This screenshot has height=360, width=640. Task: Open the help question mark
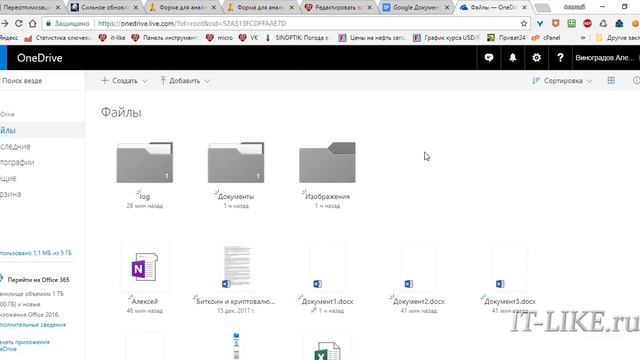[x=560, y=58]
